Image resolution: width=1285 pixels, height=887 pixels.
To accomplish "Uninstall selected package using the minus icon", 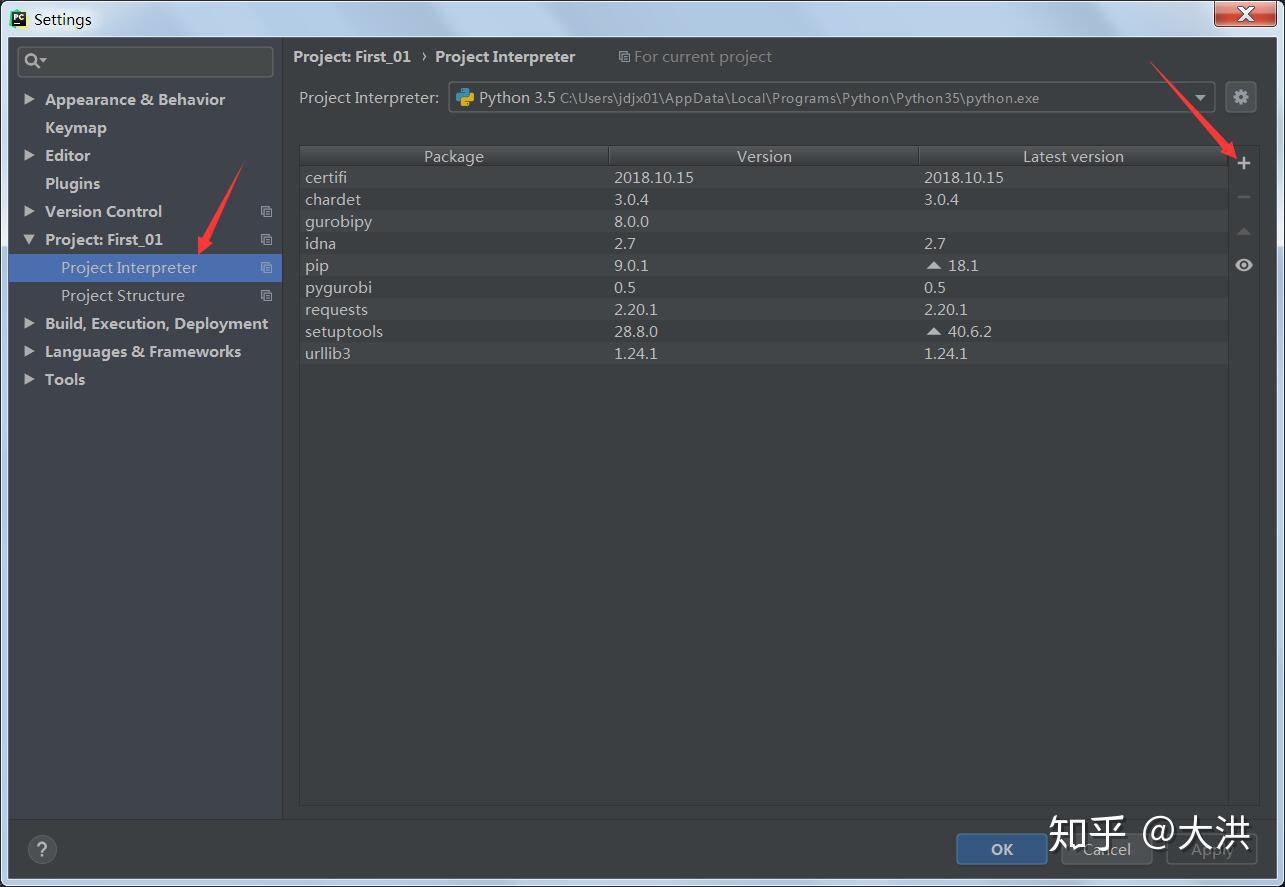I will 1243,196.
